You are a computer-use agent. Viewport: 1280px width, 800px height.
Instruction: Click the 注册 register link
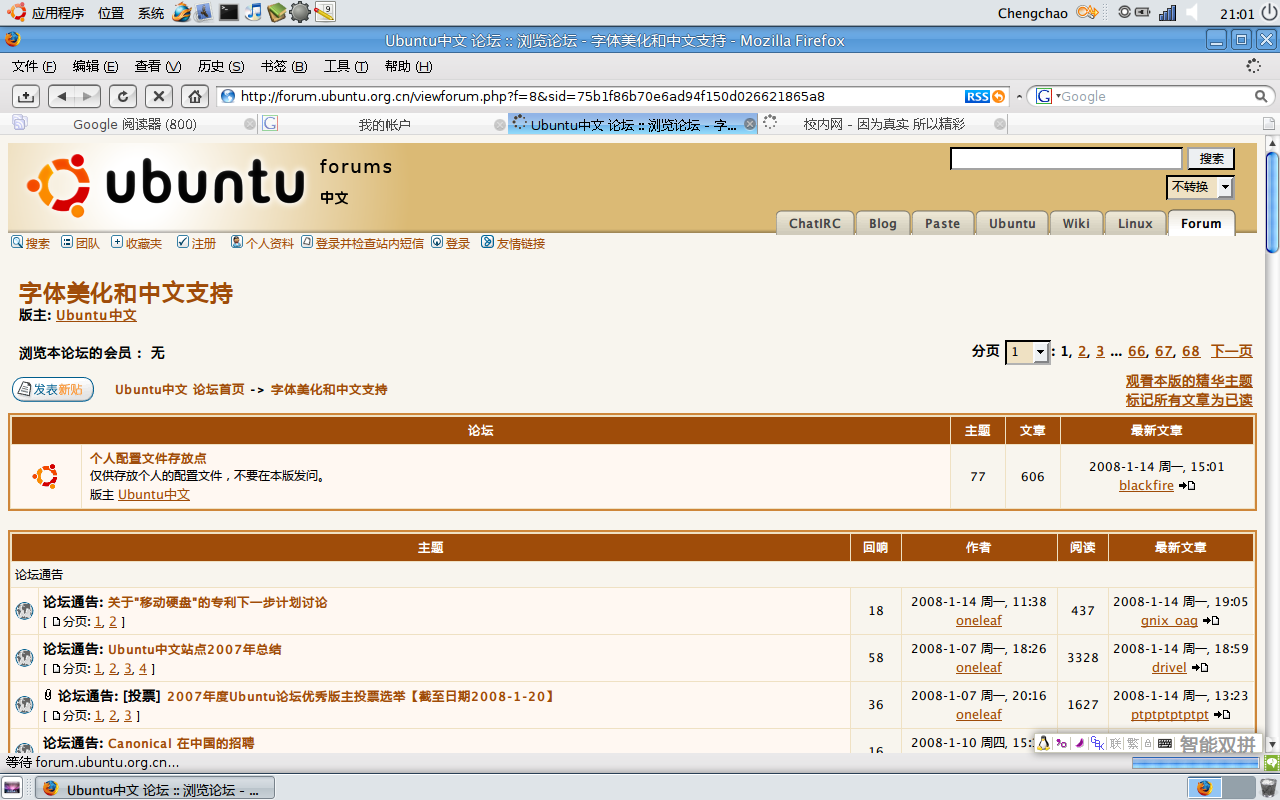[204, 243]
